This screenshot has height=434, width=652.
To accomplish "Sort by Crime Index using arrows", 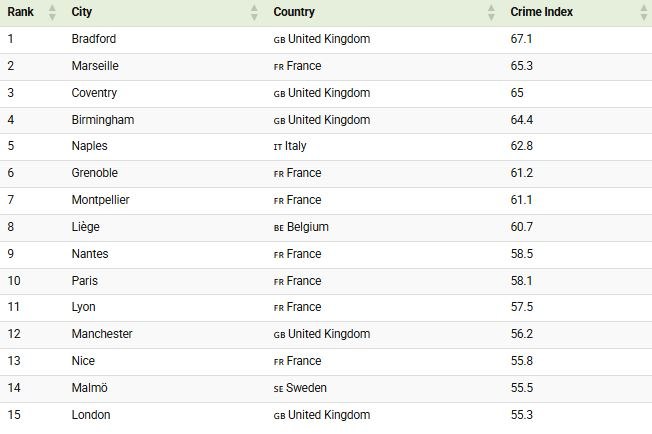I will 643,13.
